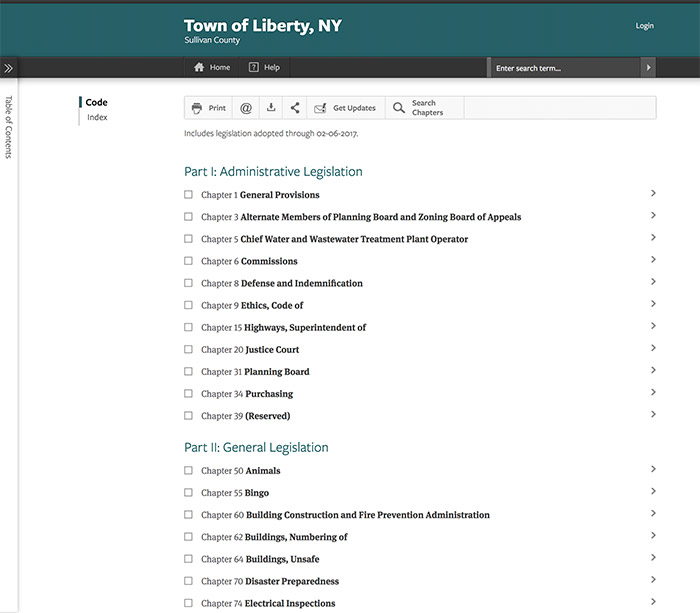Open Help with the question mark icon

254,67
